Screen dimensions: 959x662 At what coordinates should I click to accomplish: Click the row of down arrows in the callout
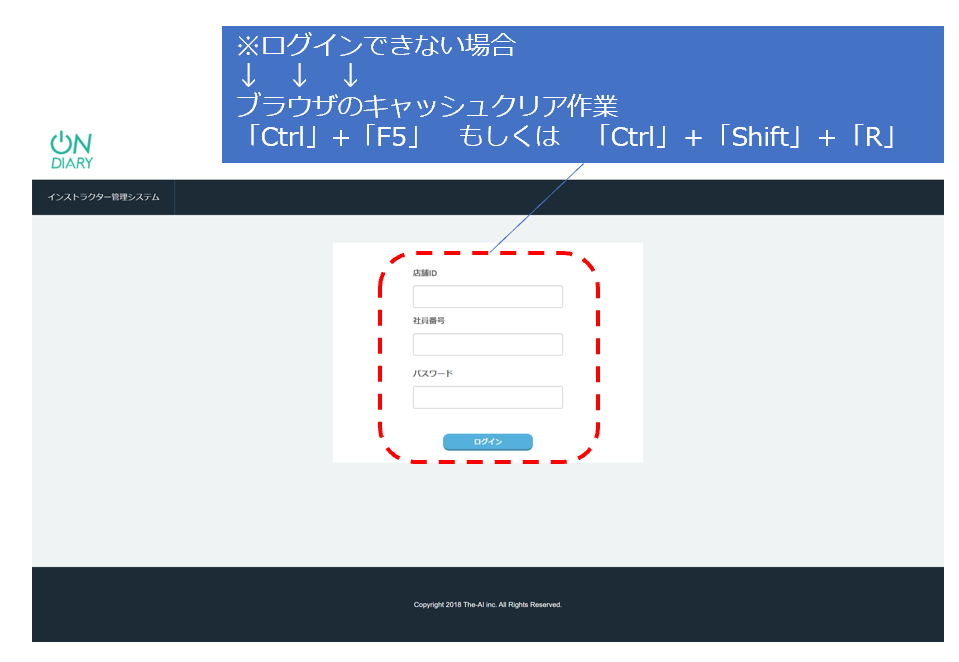[x=297, y=75]
